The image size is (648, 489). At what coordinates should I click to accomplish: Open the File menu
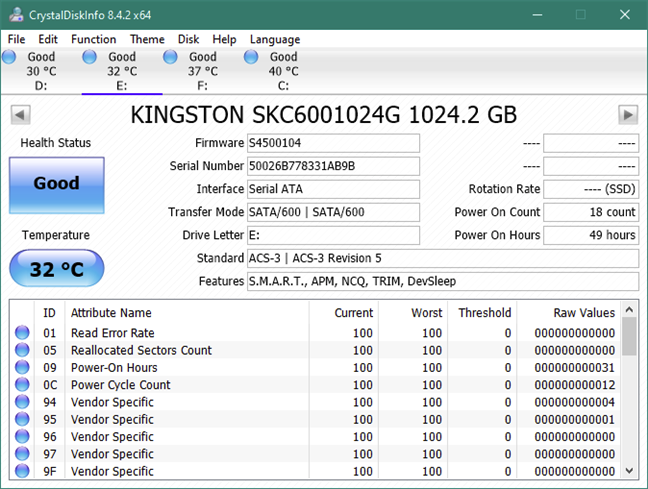coord(17,39)
